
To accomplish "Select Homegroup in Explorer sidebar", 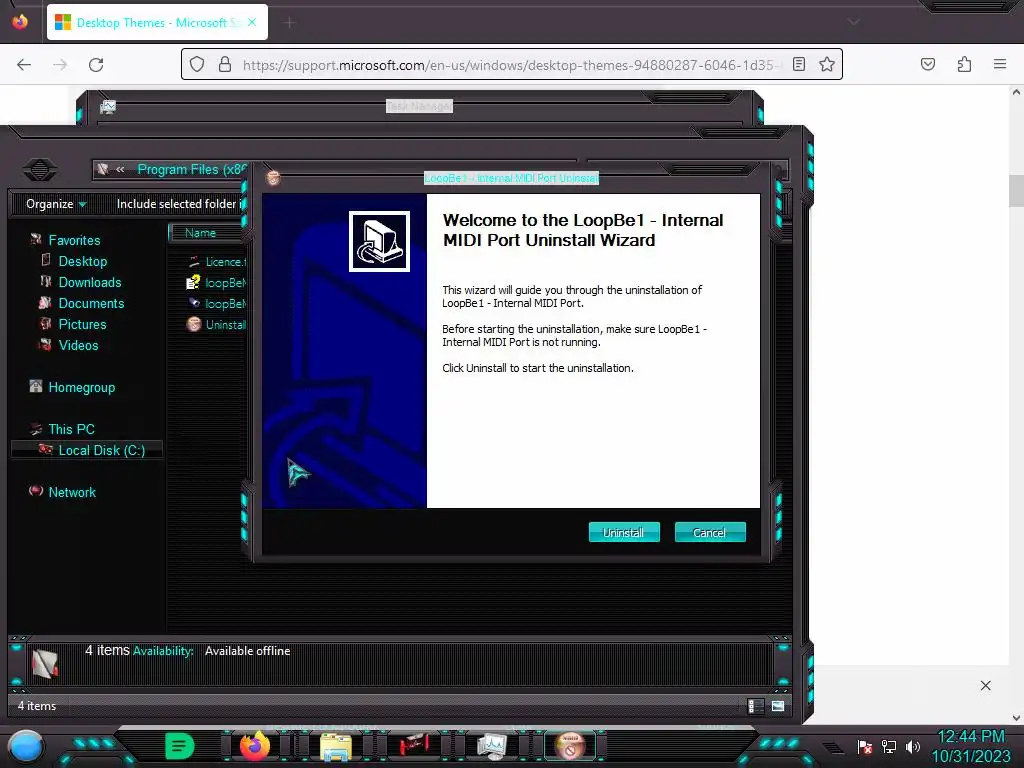I will [x=81, y=387].
